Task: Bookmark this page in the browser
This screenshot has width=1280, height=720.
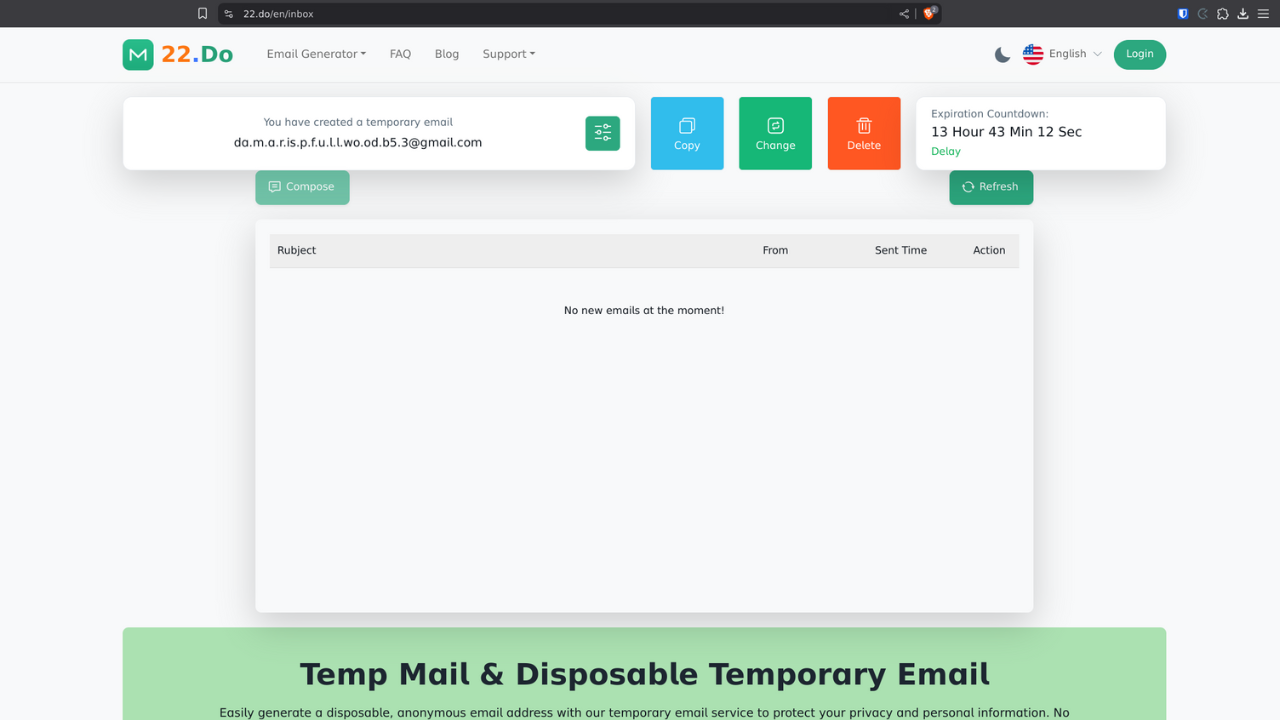Action: pos(202,14)
